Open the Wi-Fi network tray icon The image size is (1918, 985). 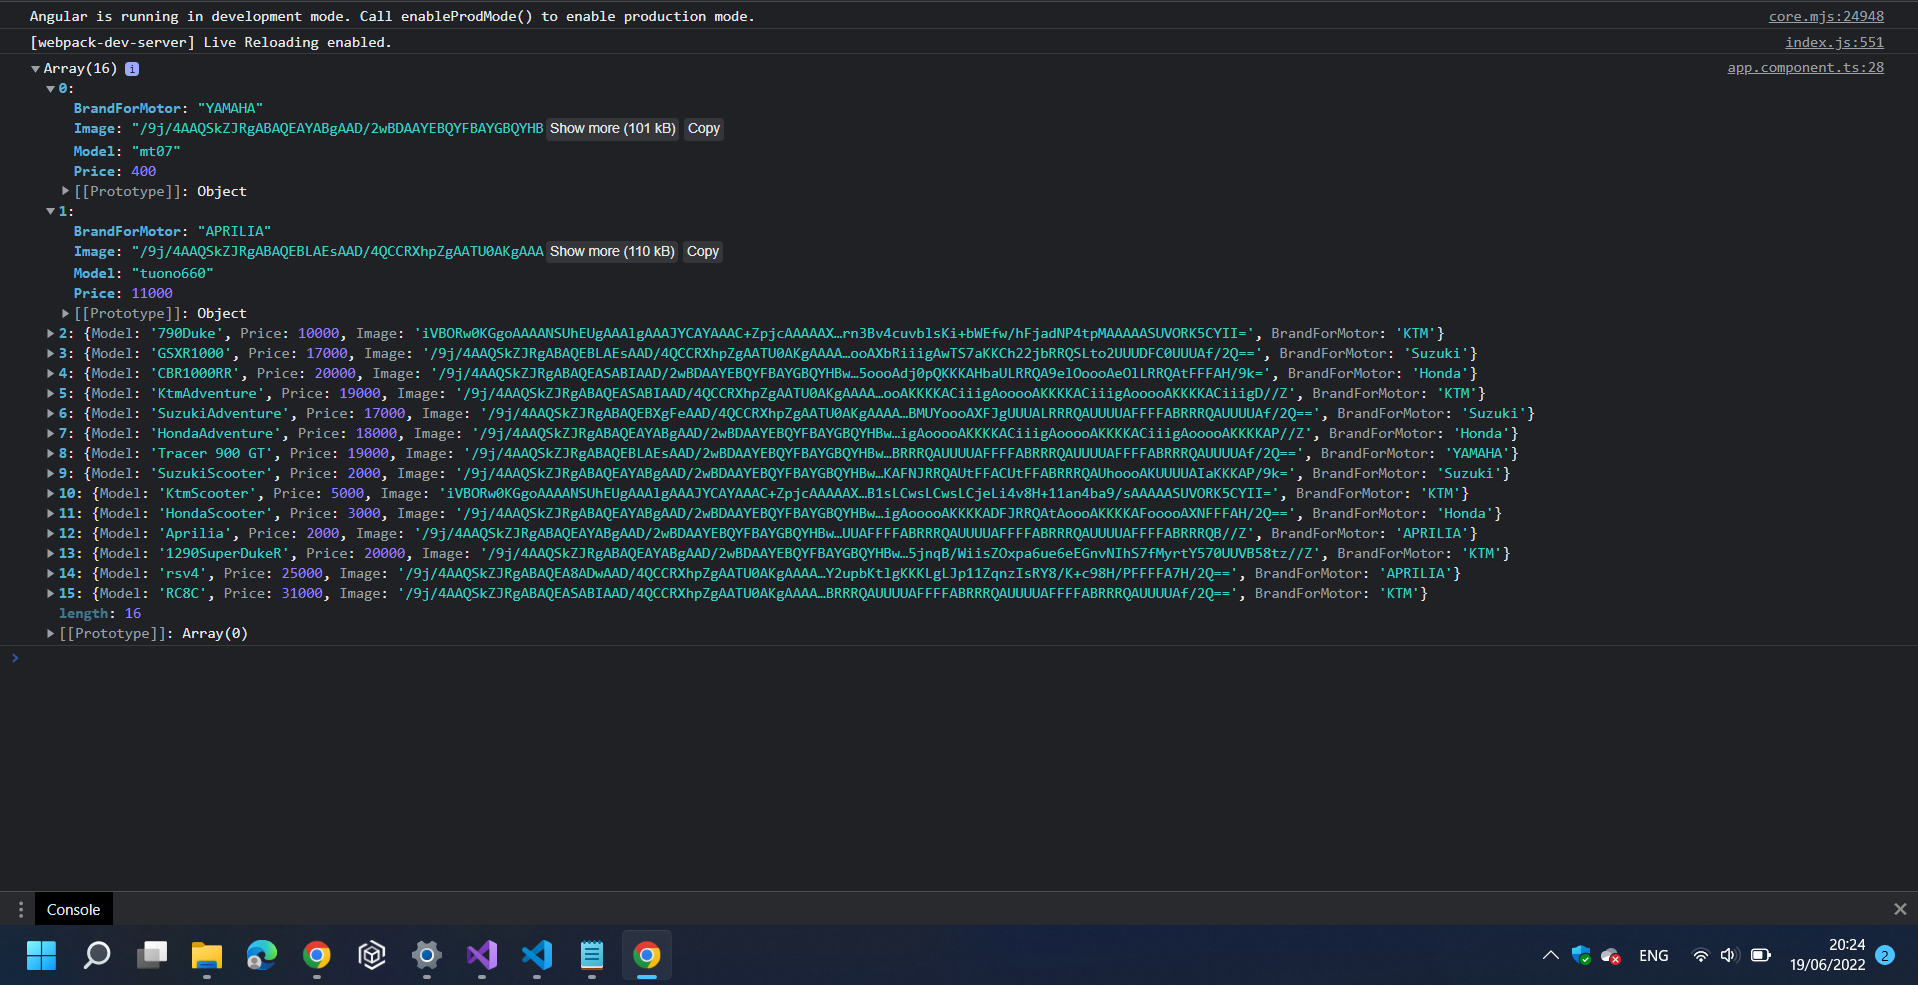[x=1700, y=955]
